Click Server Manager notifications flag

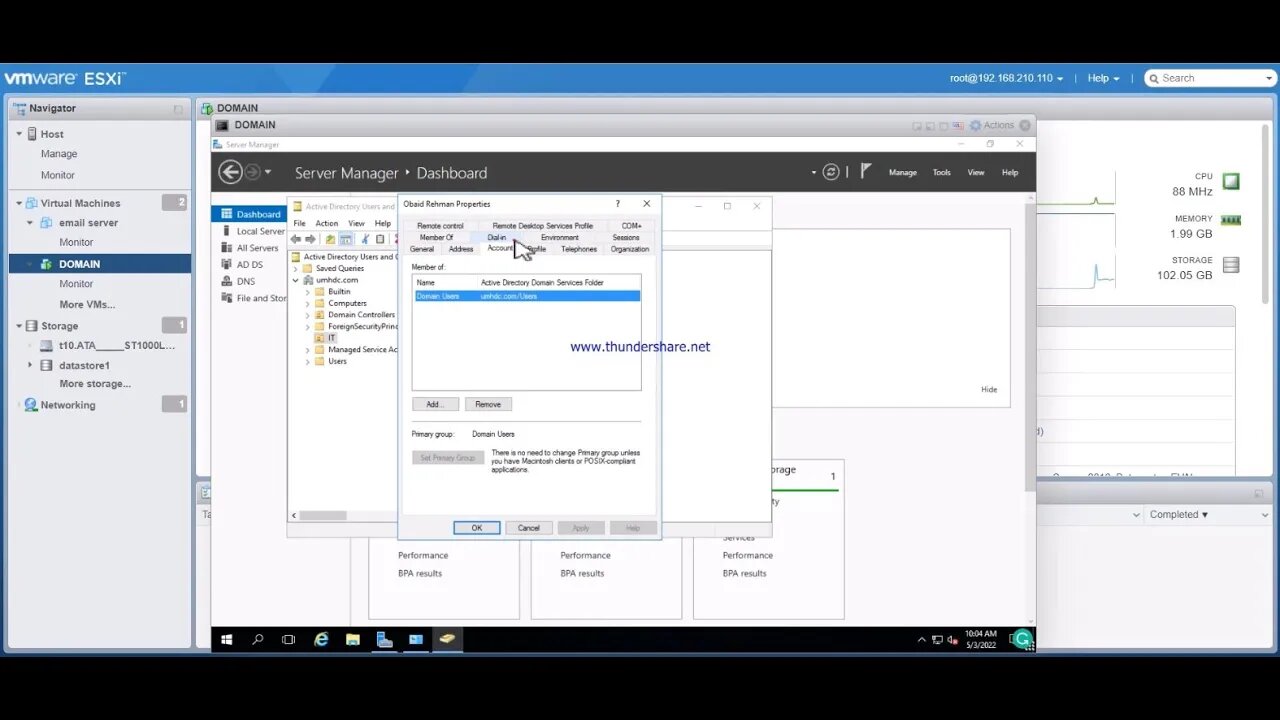[866, 171]
